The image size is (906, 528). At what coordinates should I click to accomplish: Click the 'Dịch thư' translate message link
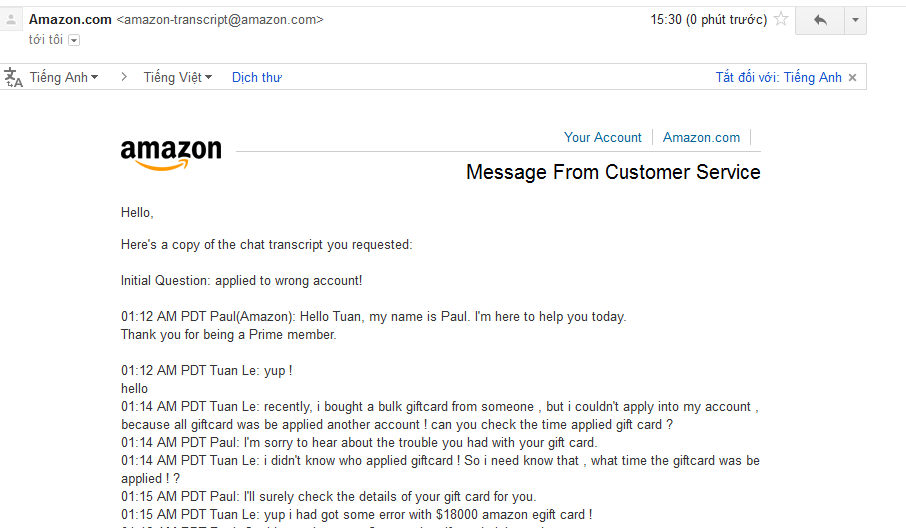pos(256,78)
